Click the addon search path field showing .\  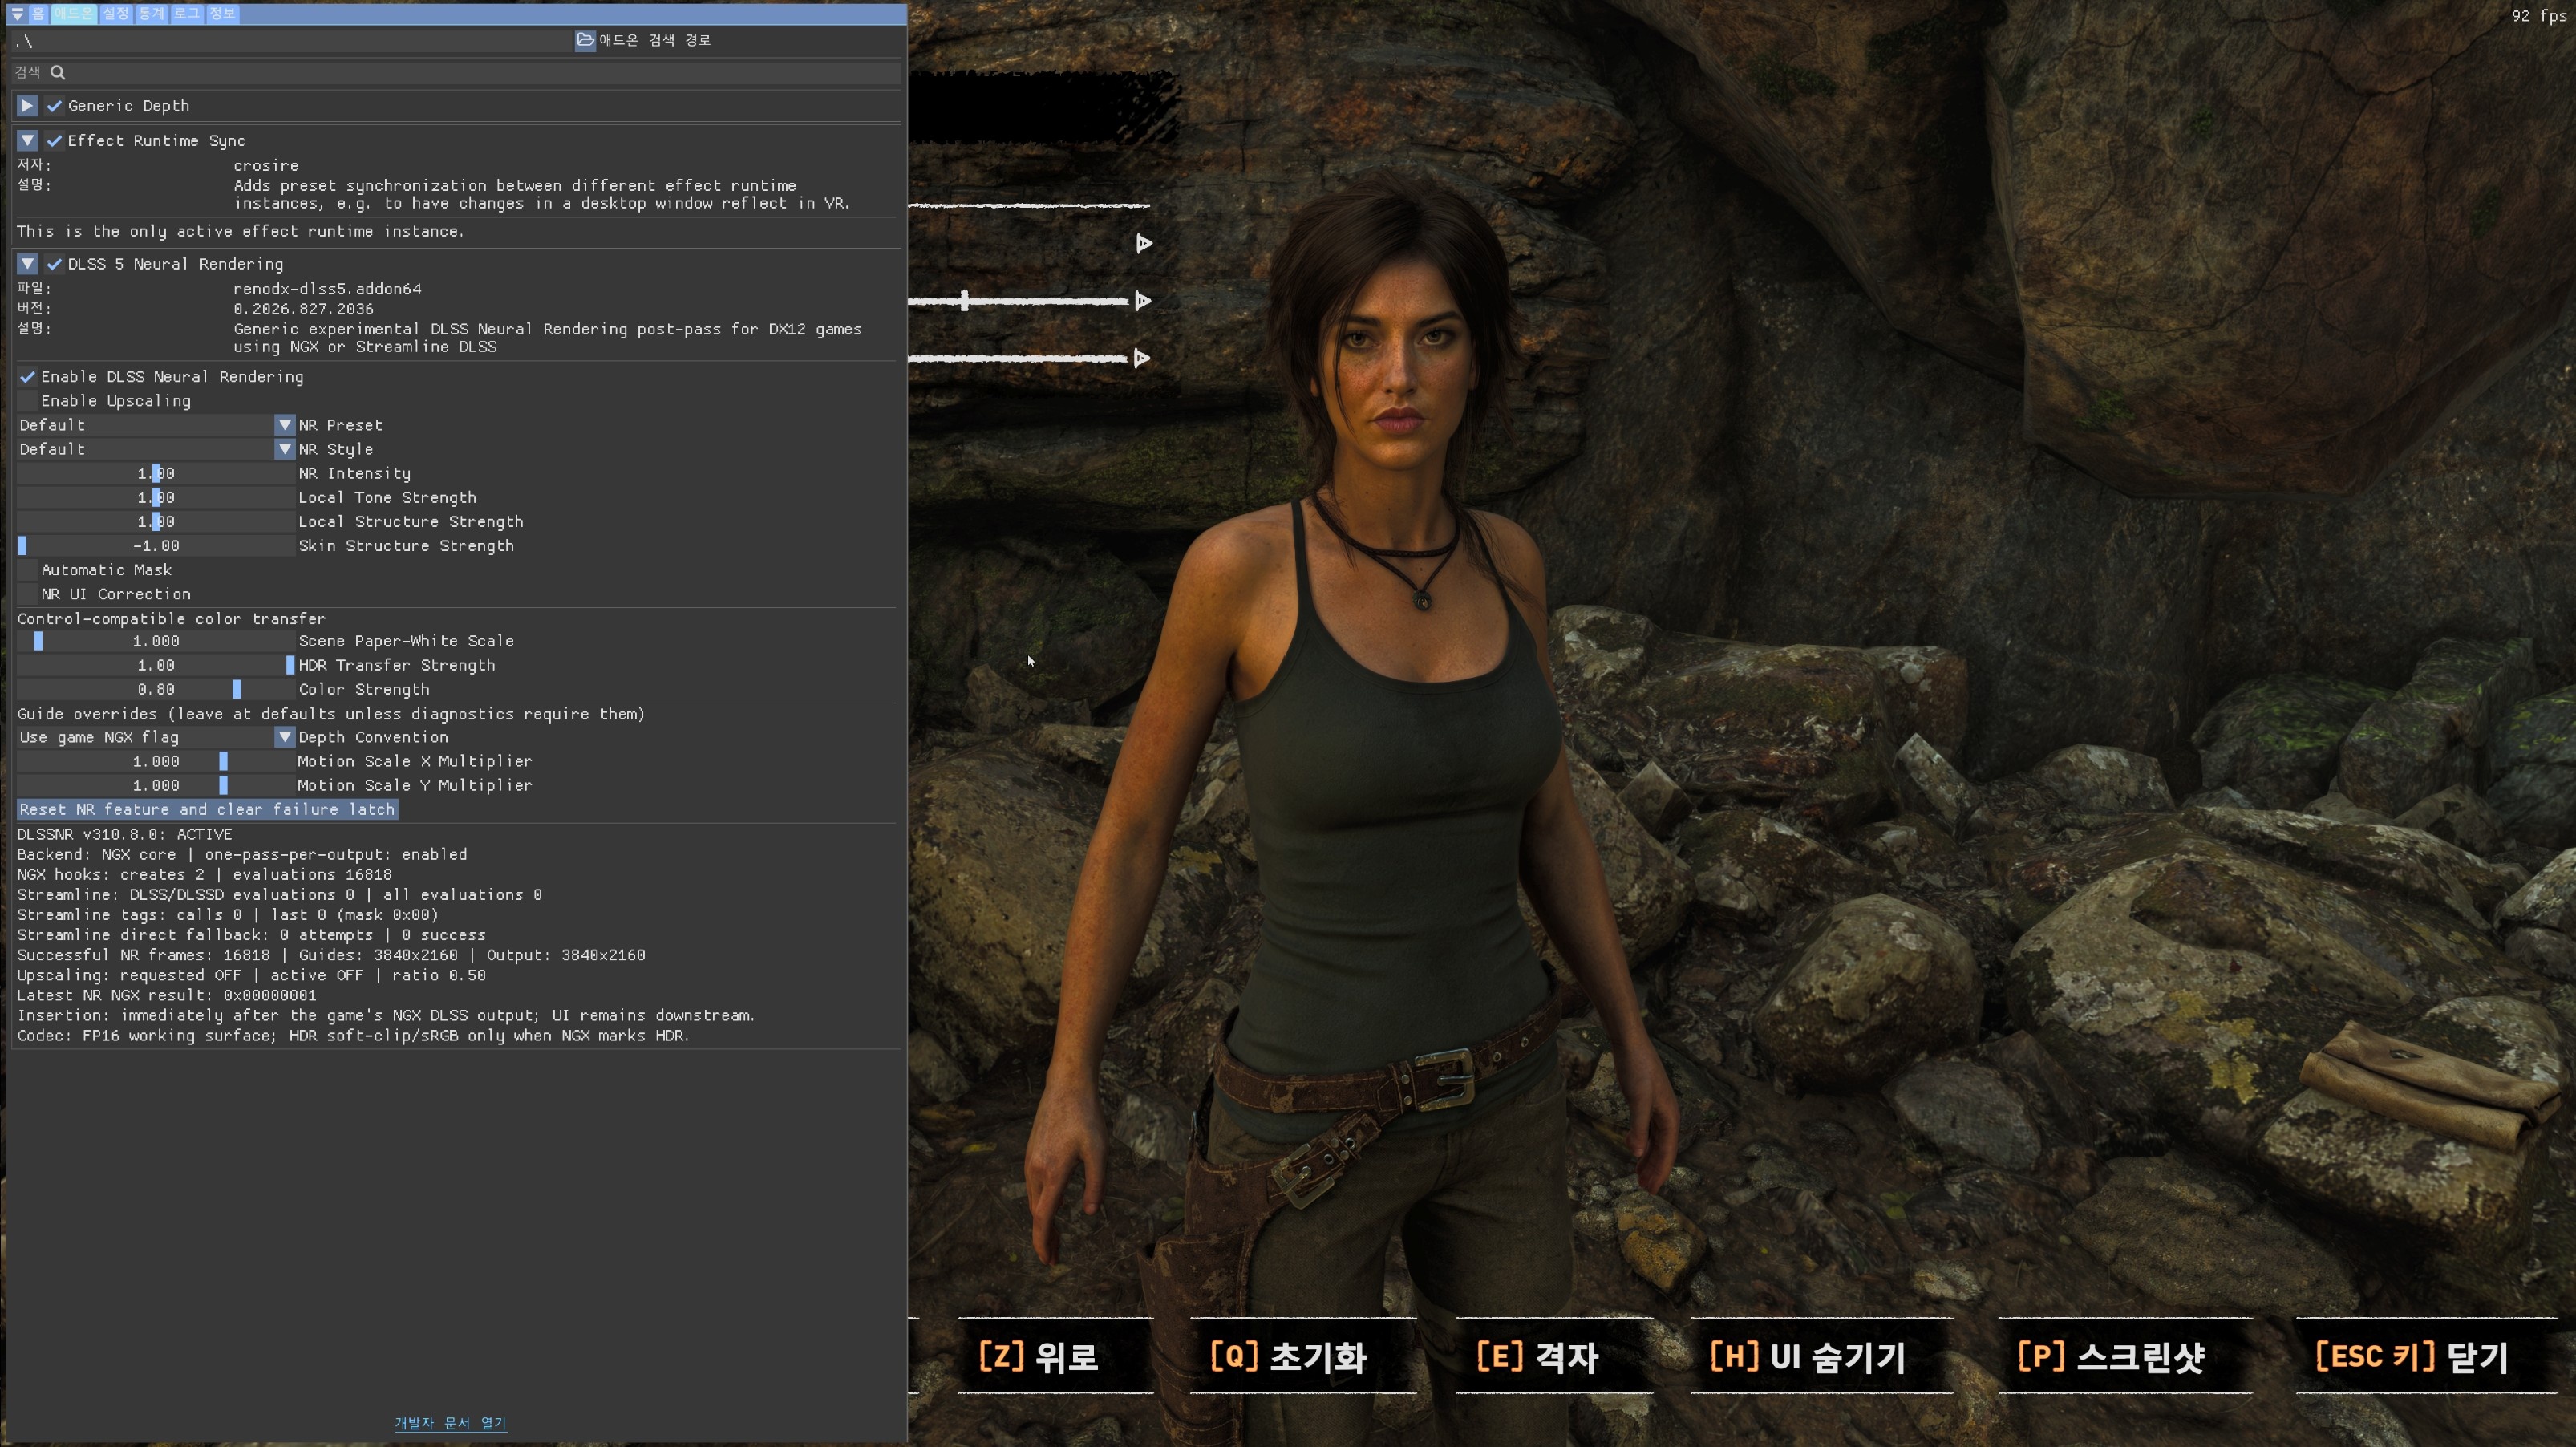pos(292,40)
